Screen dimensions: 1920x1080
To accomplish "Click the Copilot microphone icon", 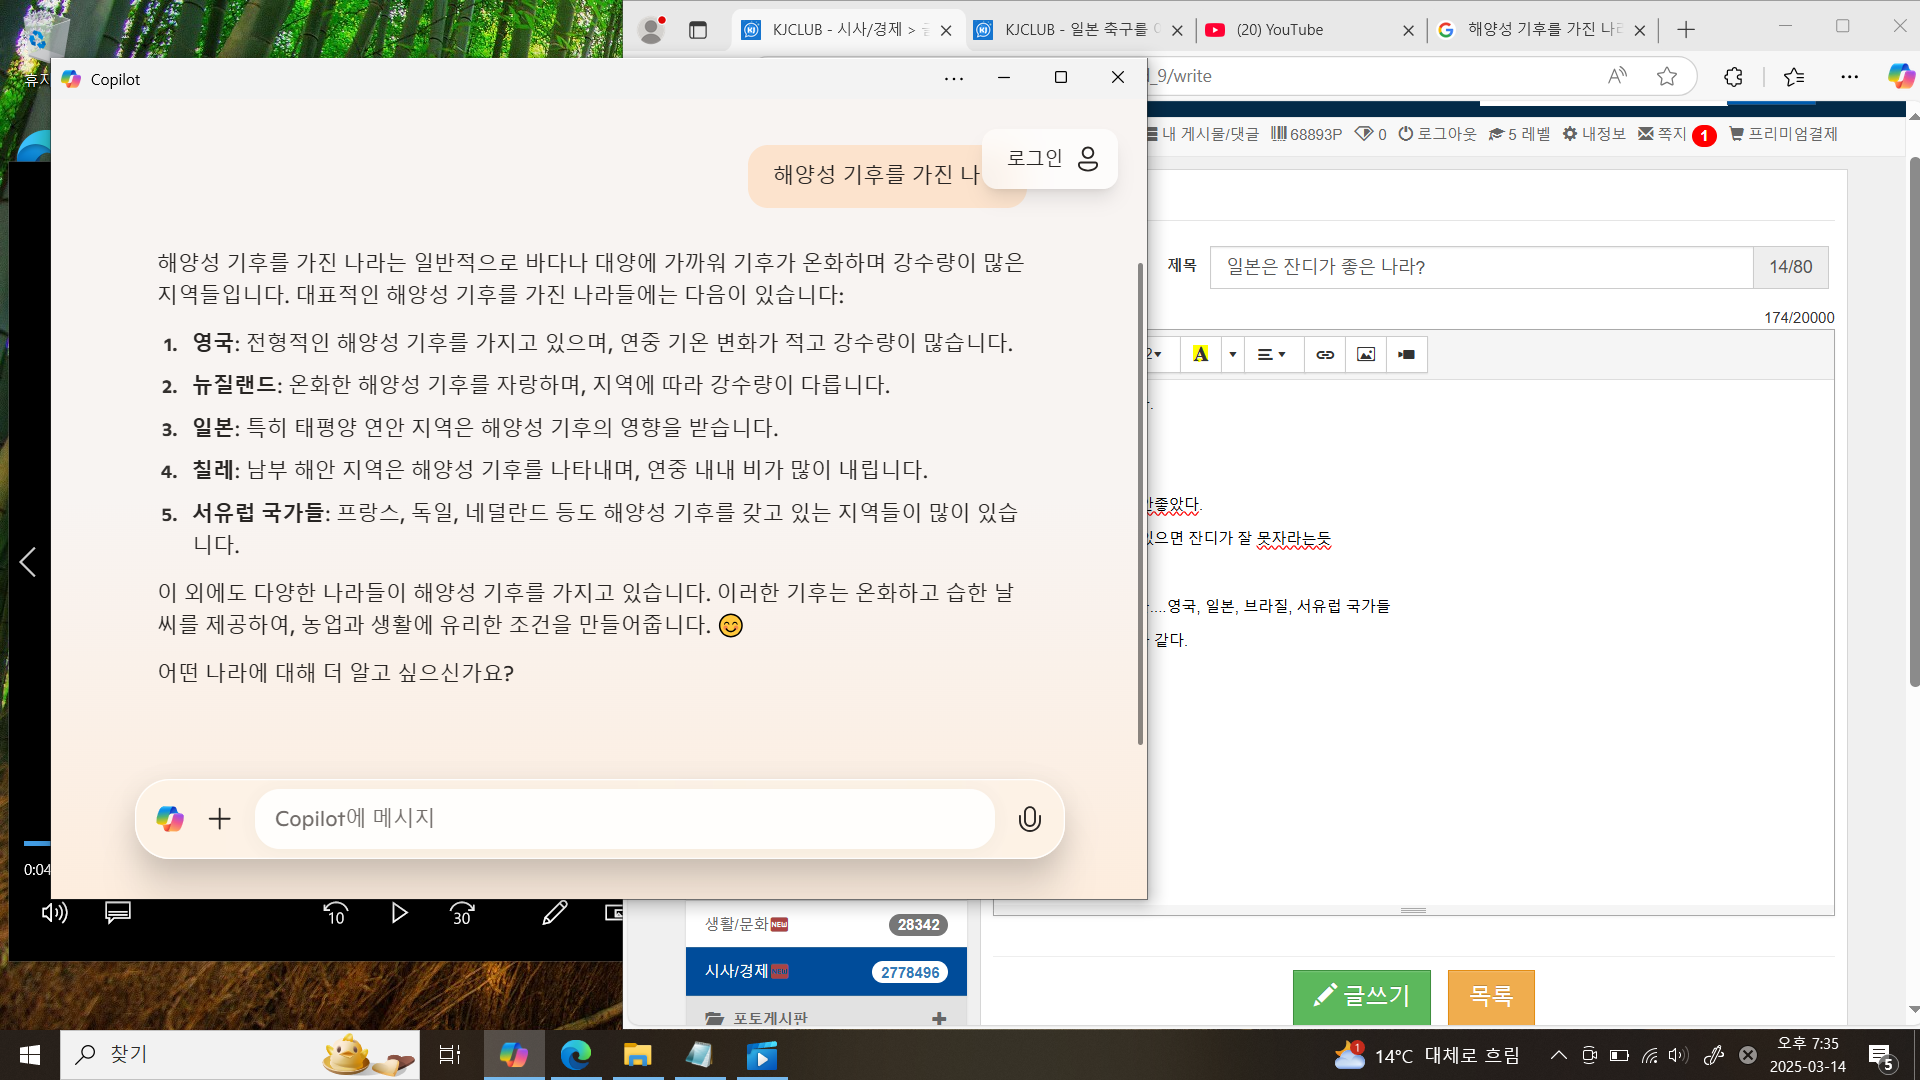I will click(x=1029, y=819).
